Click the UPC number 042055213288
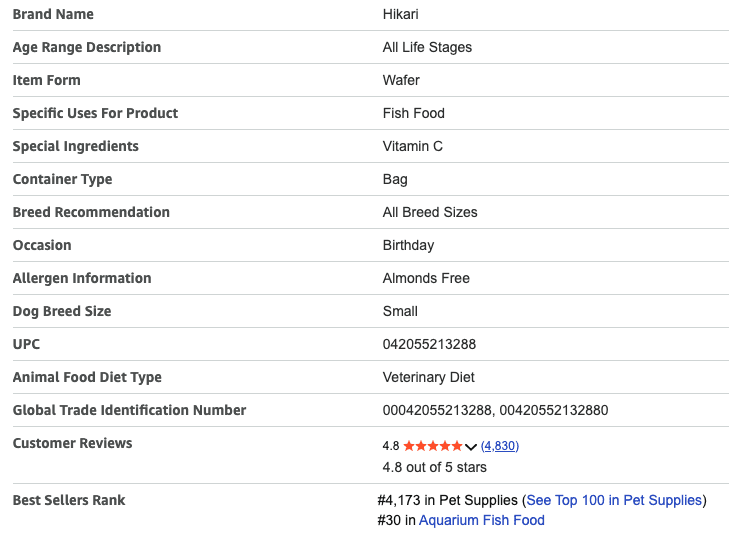The width and height of the screenshot is (733, 535). coord(429,344)
